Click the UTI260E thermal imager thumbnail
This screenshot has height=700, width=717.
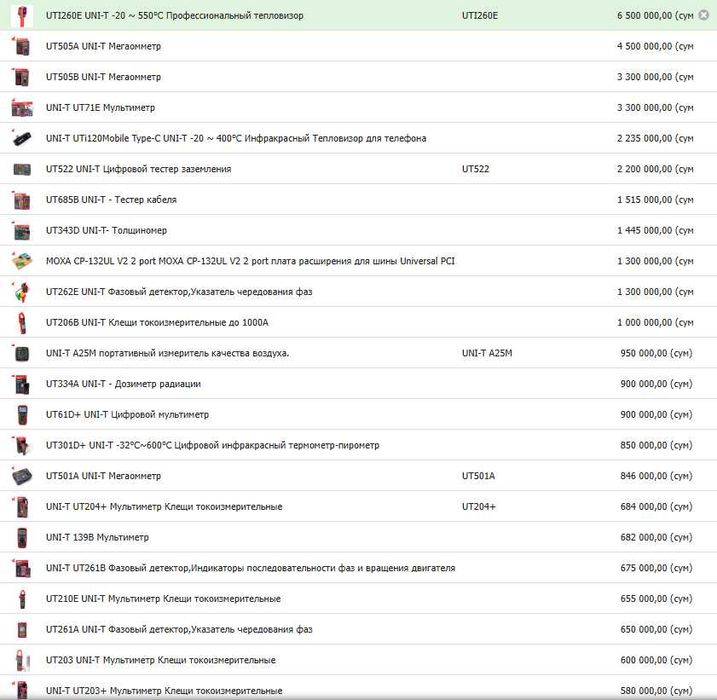[22, 16]
